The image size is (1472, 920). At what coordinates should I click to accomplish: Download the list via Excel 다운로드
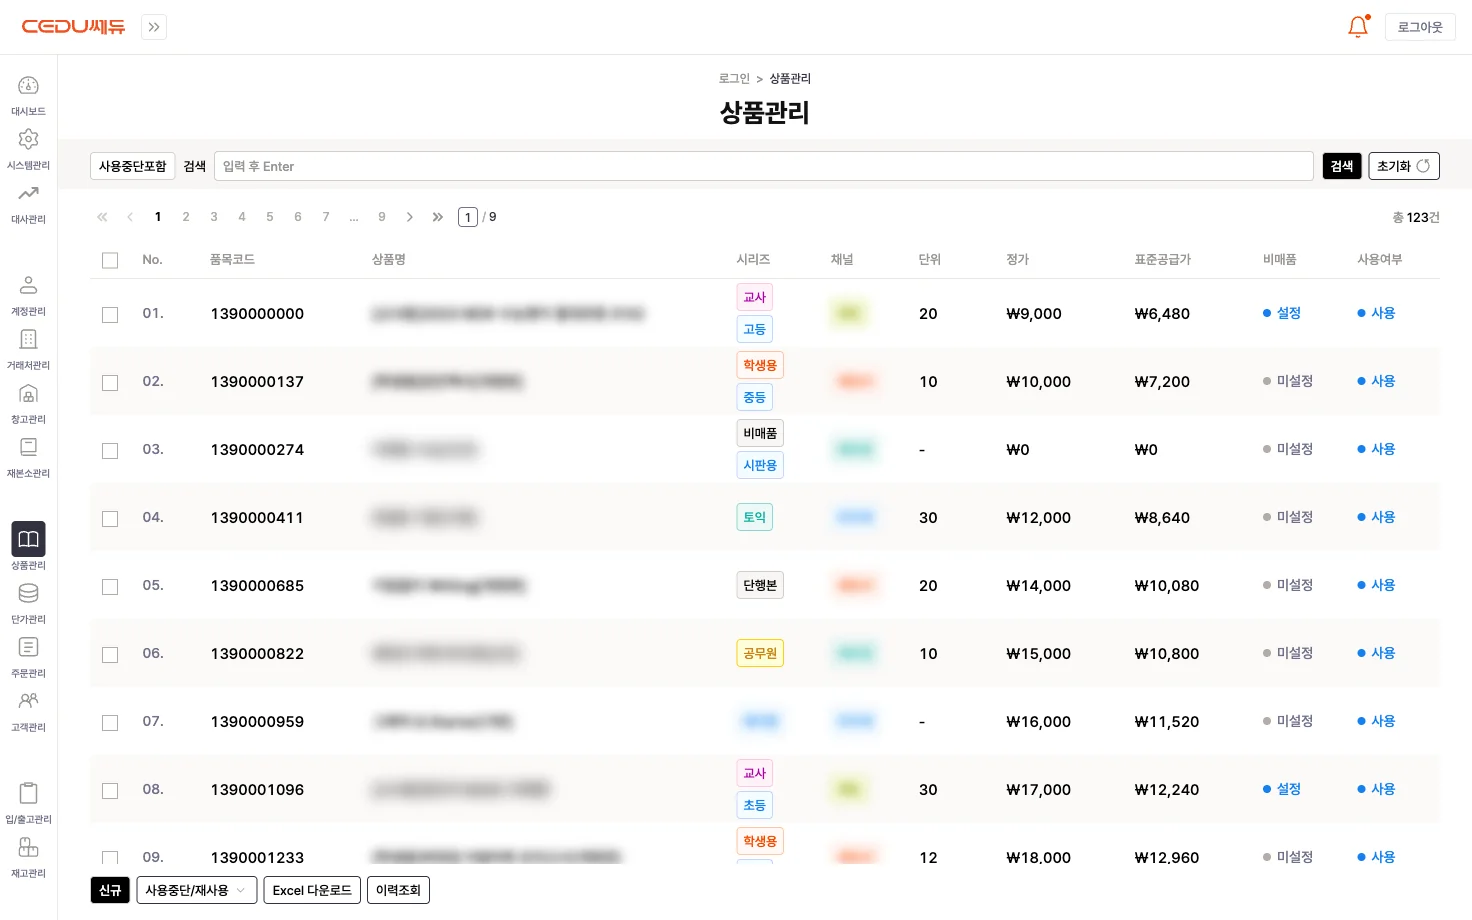click(312, 890)
